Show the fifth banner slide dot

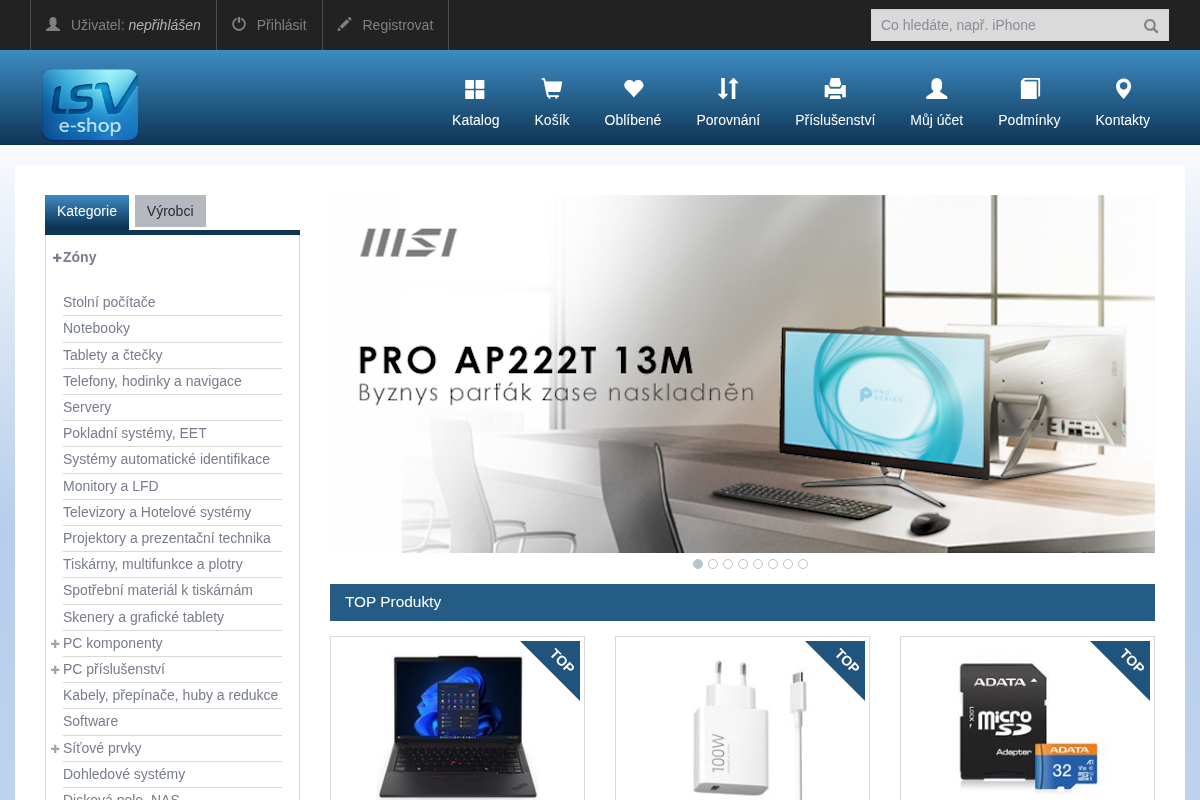758,564
